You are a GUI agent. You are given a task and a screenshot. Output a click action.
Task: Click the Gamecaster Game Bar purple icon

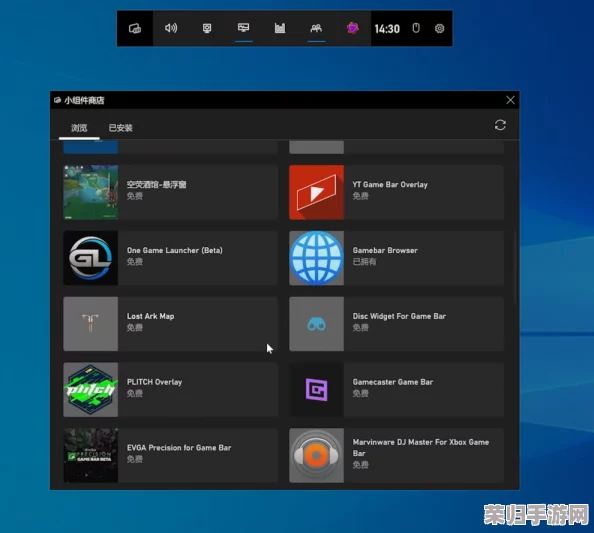pos(317,389)
